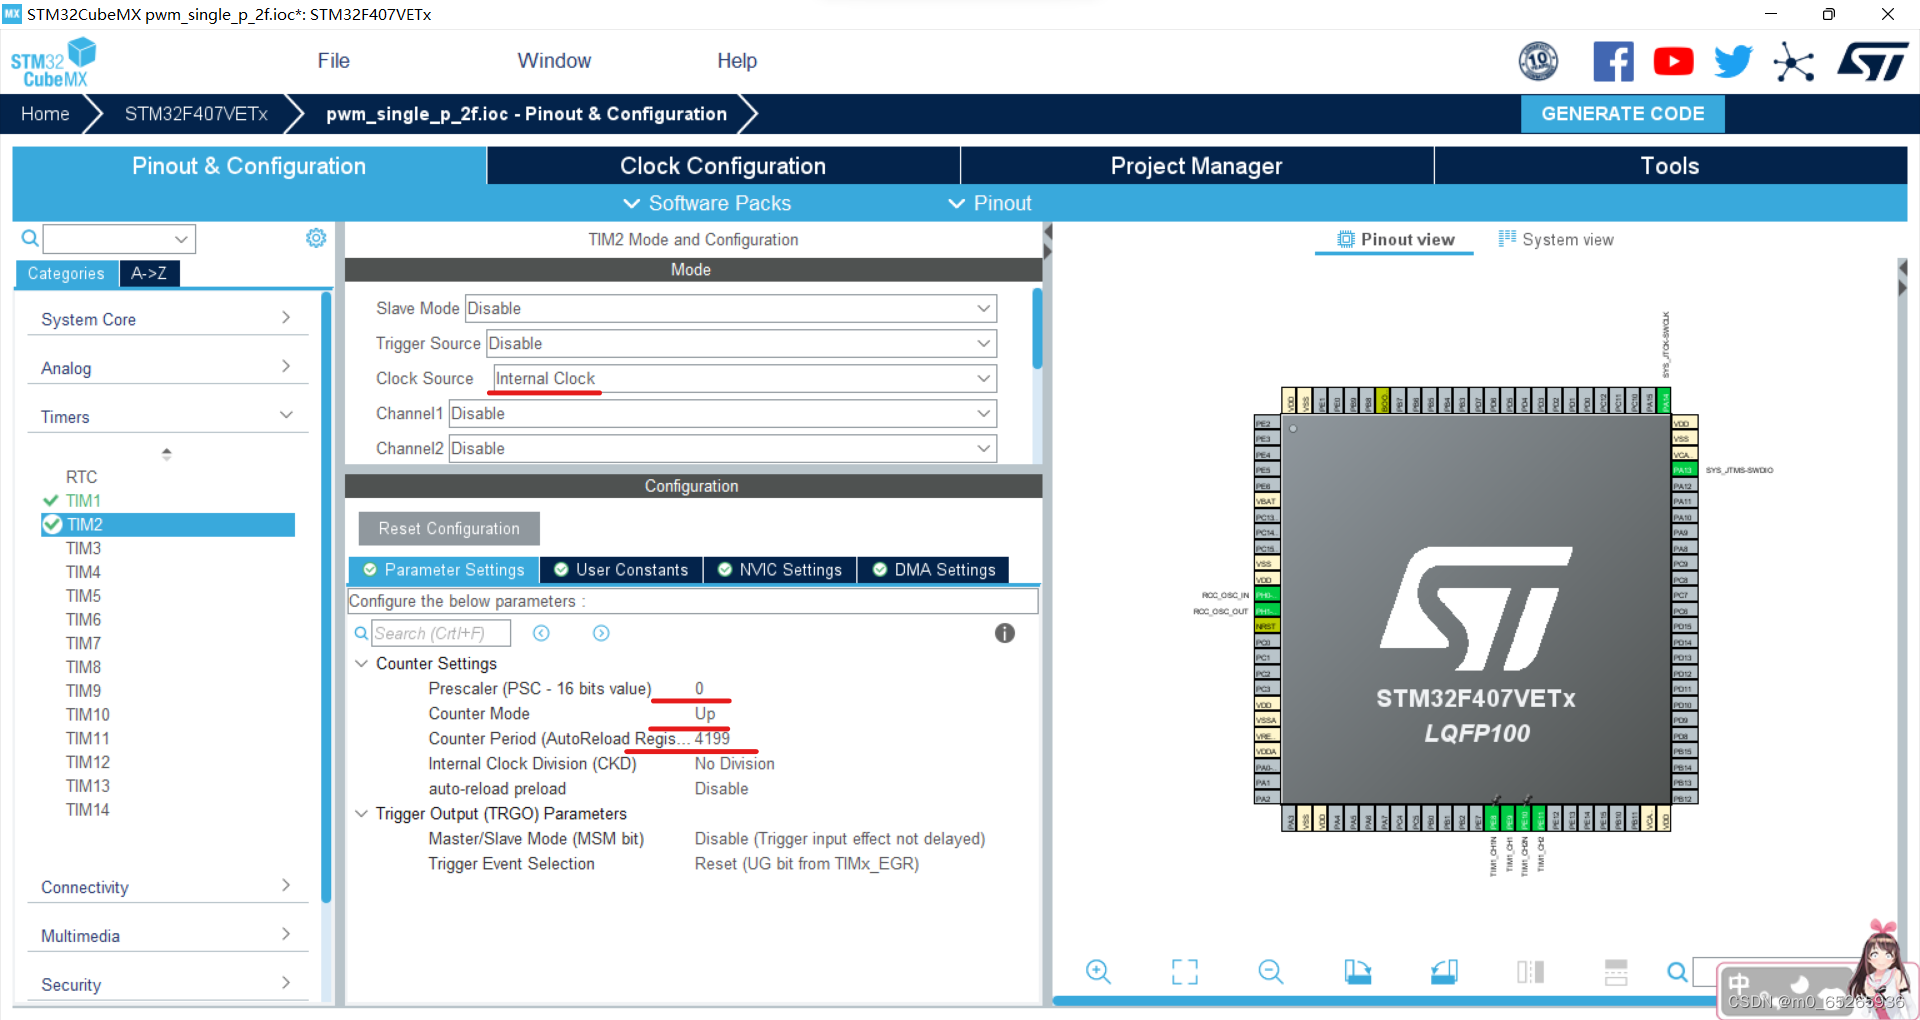
Task: Open the Window menu
Action: click(554, 61)
